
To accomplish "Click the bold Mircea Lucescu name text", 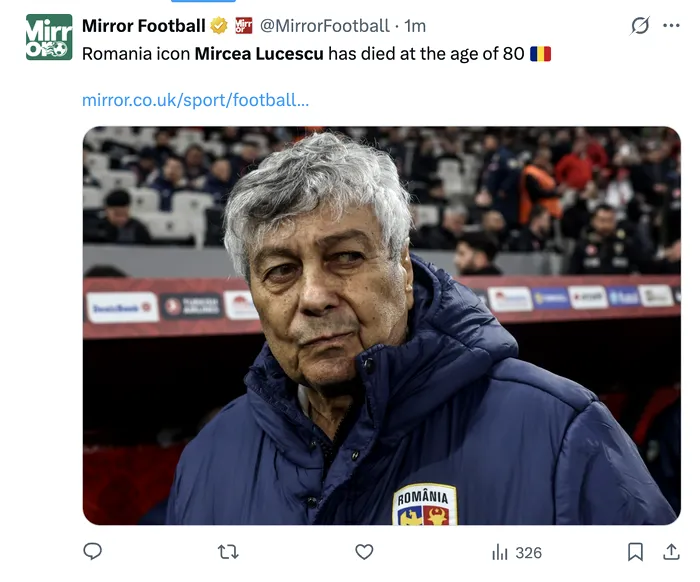I will tap(259, 53).
